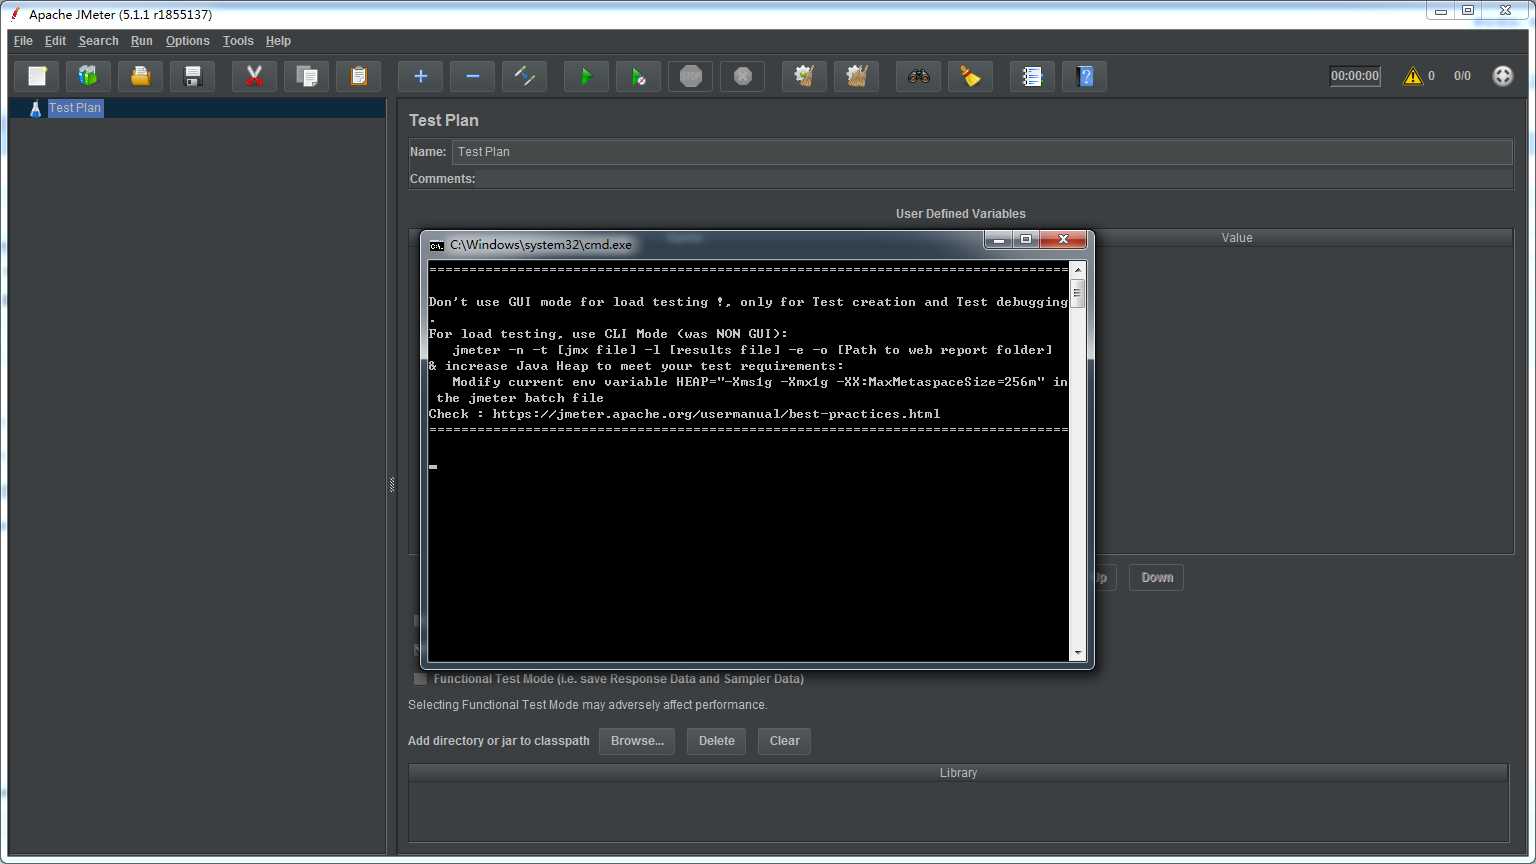1536x864 pixels.
Task: Click the Cut scissors icon
Action: point(255,76)
